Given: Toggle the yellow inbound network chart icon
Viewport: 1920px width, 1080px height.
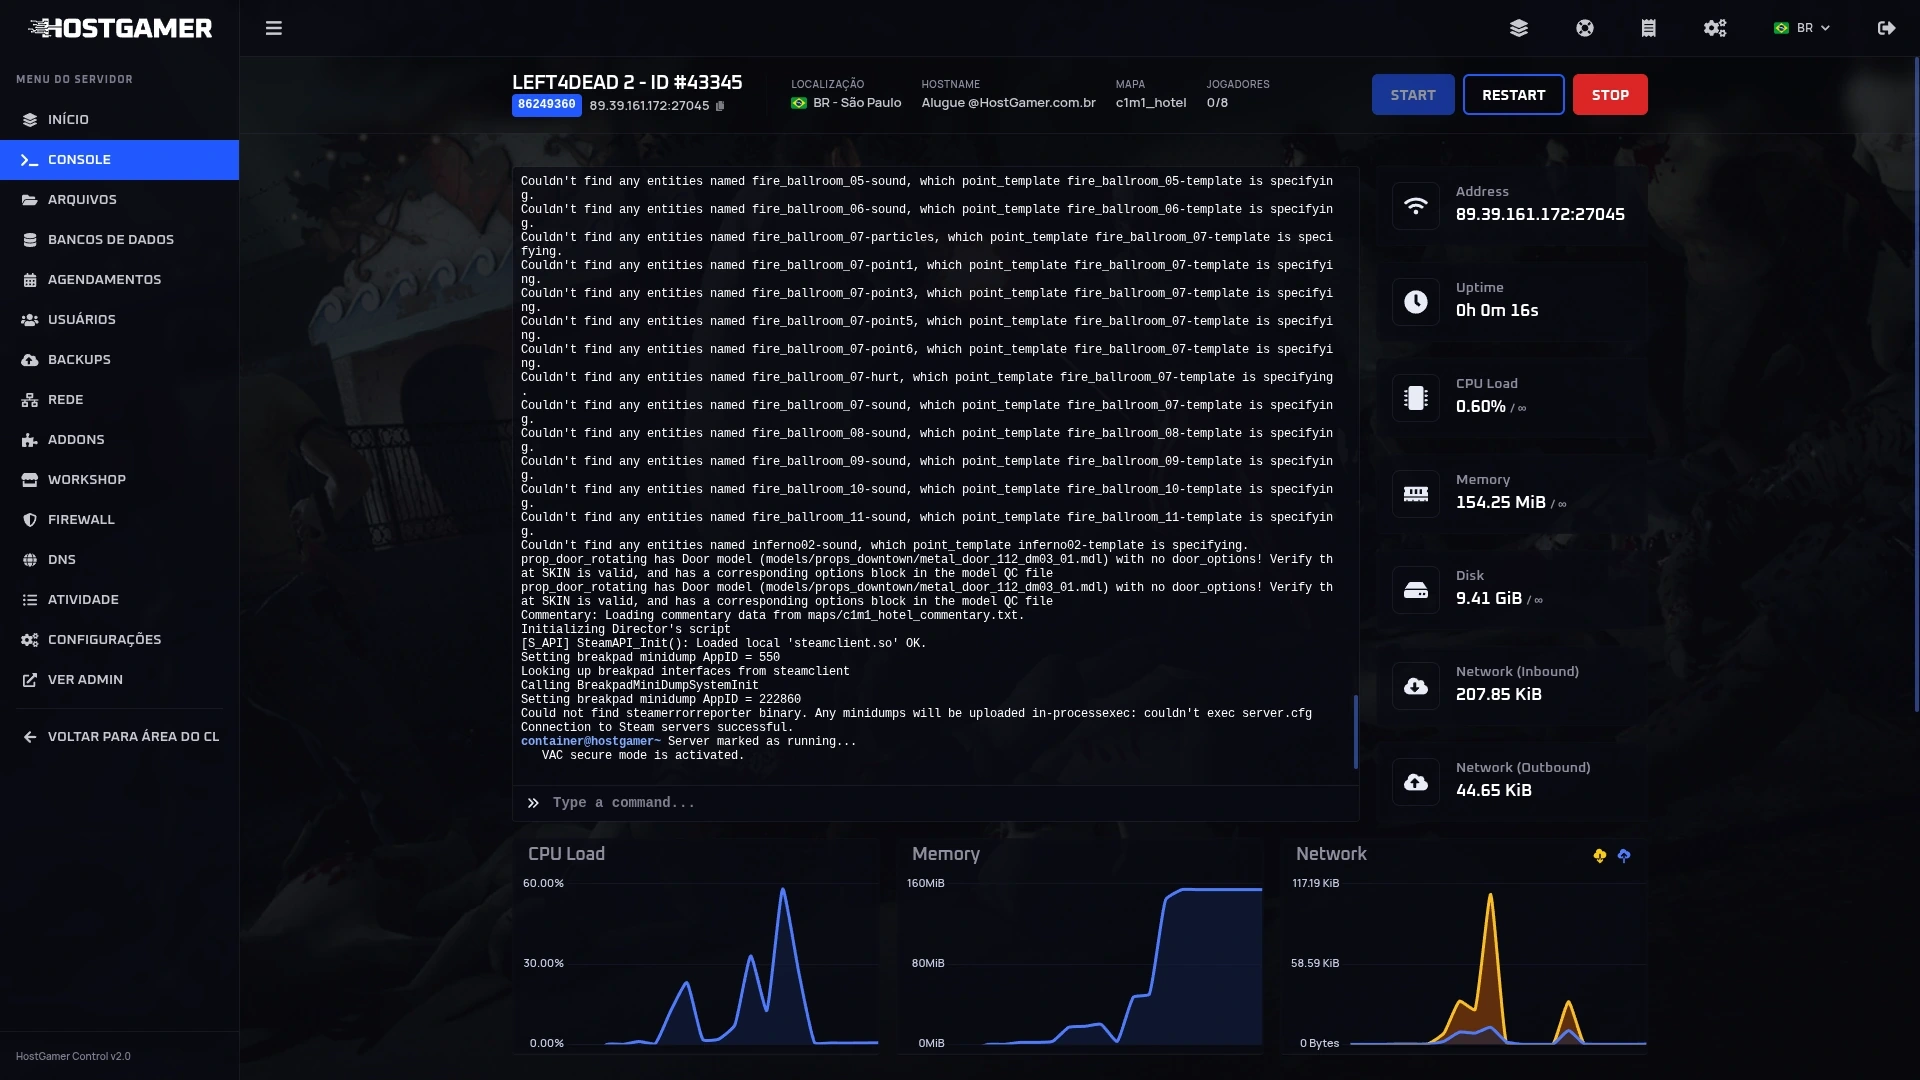Looking at the screenshot, I should click(1600, 855).
